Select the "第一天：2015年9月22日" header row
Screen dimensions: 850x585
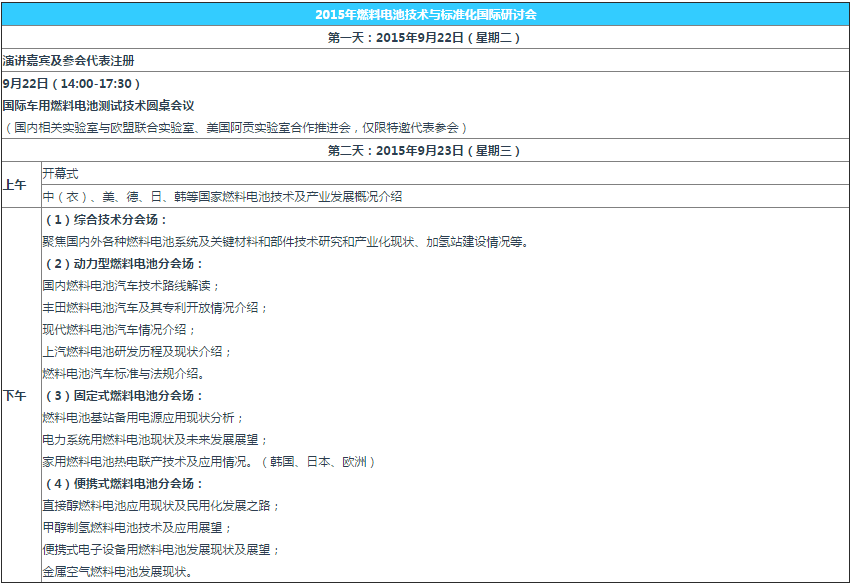(x=424, y=38)
